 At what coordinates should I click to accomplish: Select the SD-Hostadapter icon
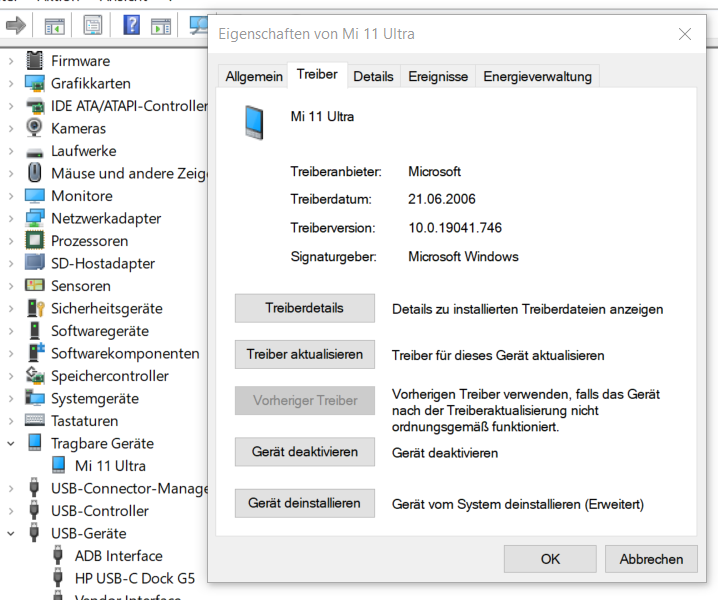coord(35,263)
